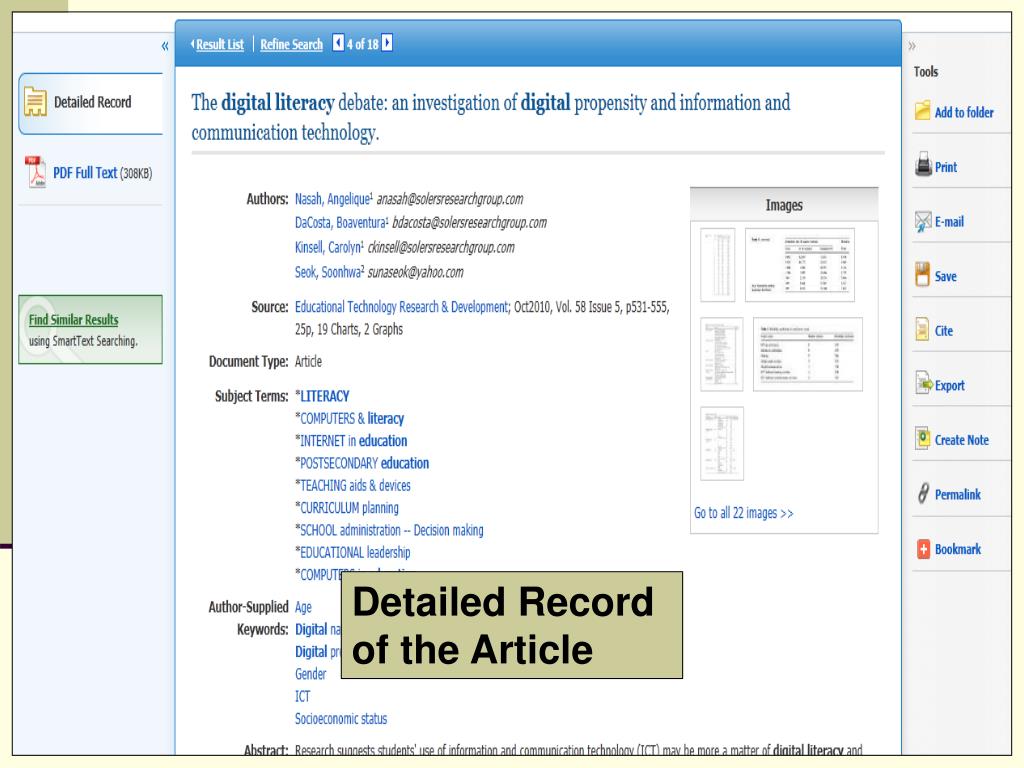The width and height of the screenshot is (1024, 768).
Task: Click Document Type value Article
Action: coord(308,362)
